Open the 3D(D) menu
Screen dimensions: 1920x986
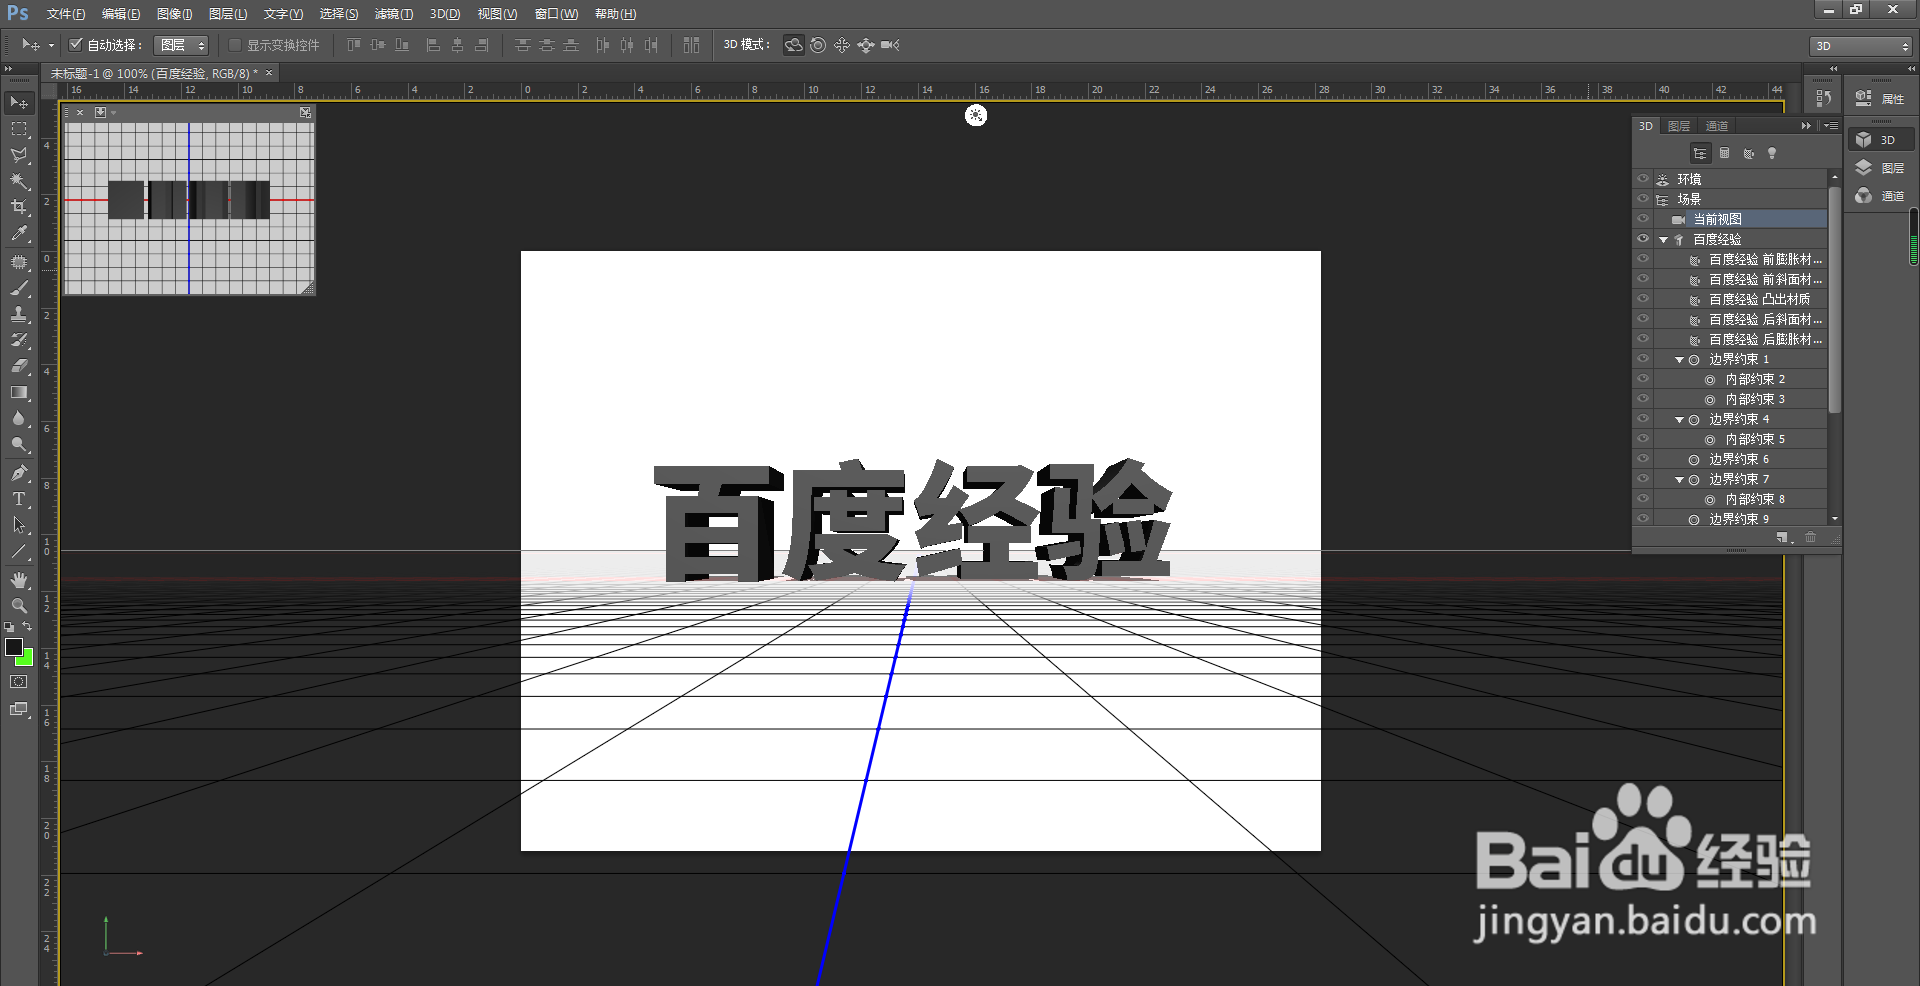click(445, 14)
